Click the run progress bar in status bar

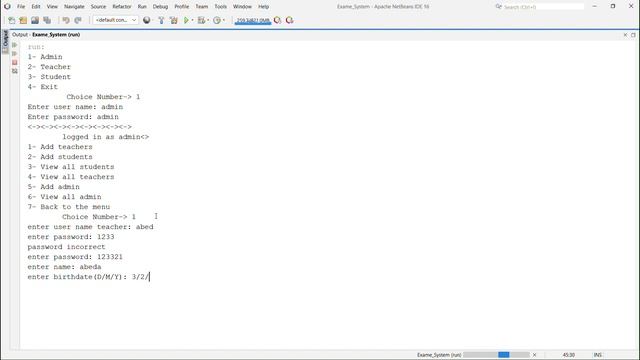click(496, 355)
